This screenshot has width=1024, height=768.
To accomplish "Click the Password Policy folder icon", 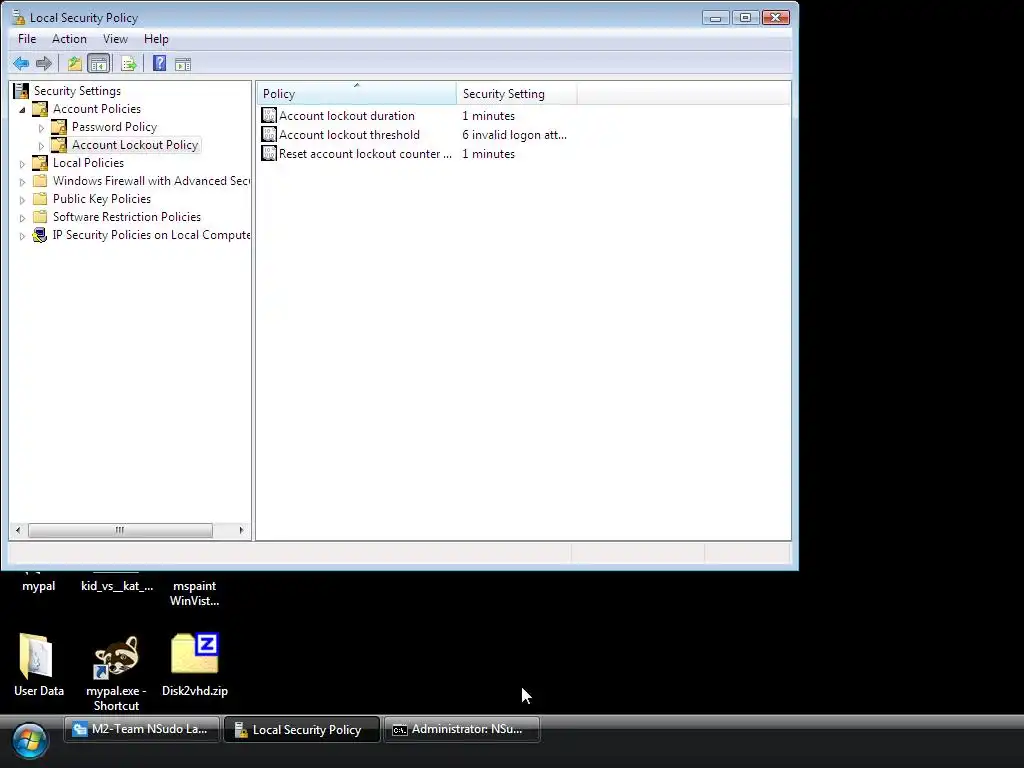I will [x=59, y=127].
